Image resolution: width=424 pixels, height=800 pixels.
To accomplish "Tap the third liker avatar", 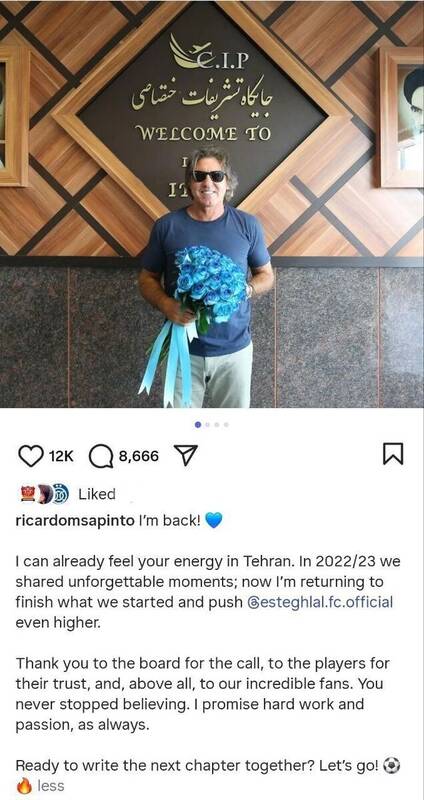I will (x=60, y=494).
